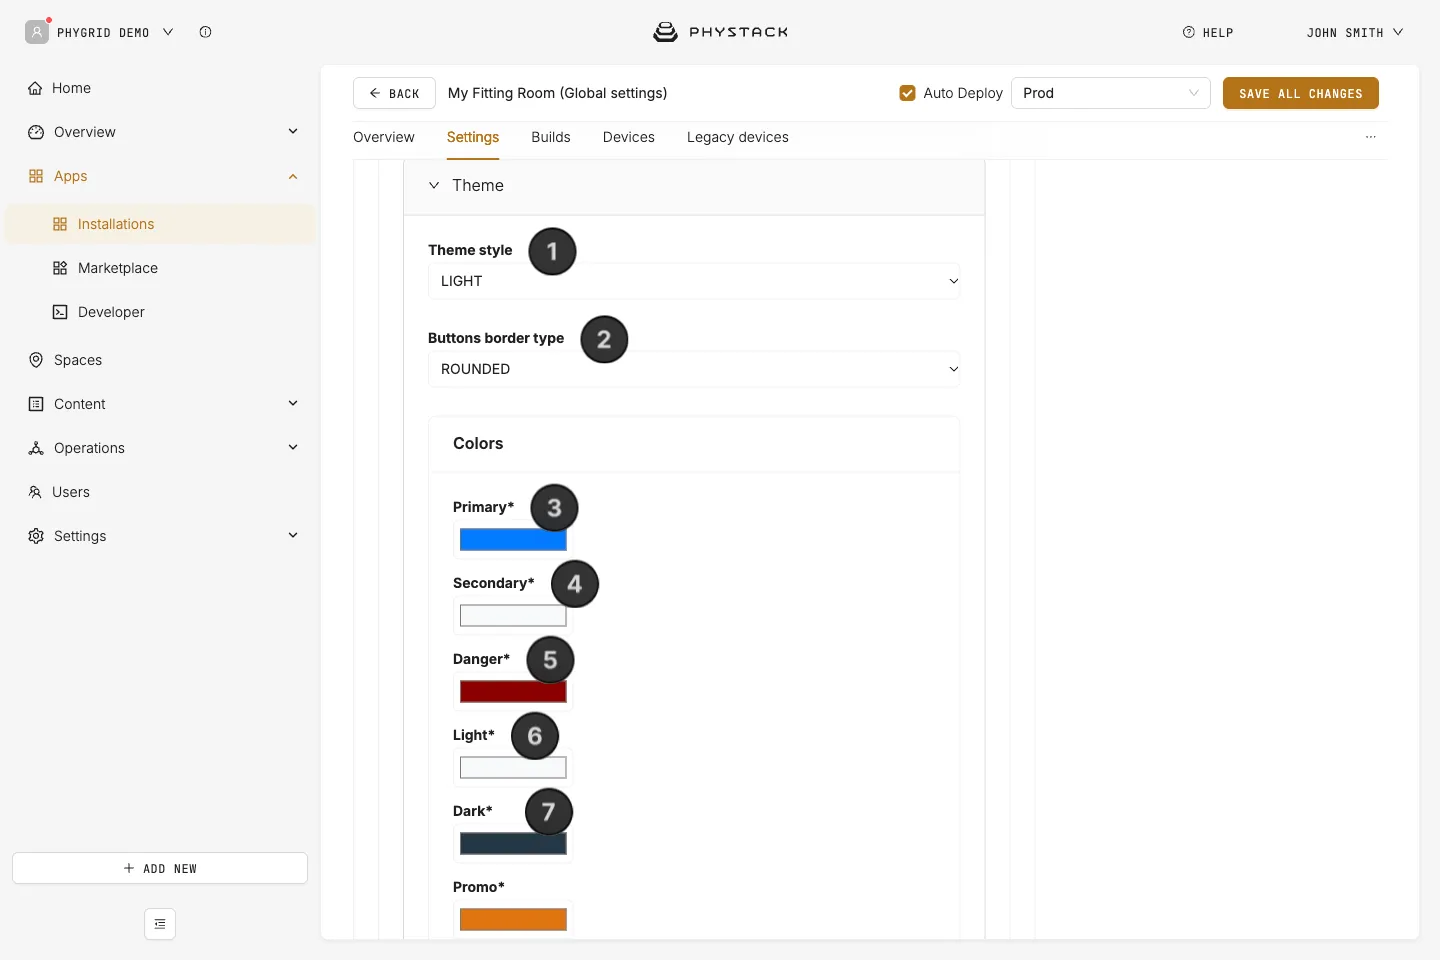Switch to the Builds tab

click(x=551, y=137)
